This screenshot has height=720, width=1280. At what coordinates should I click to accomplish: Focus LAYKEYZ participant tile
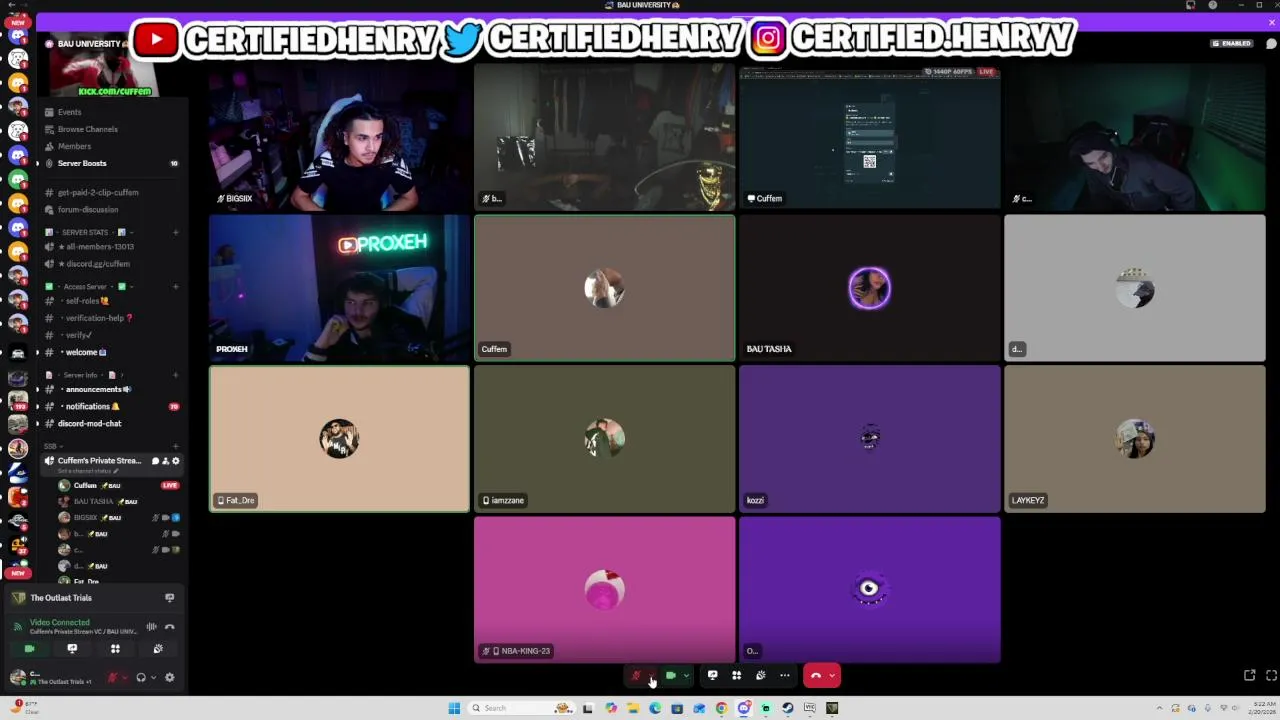tap(1134, 439)
